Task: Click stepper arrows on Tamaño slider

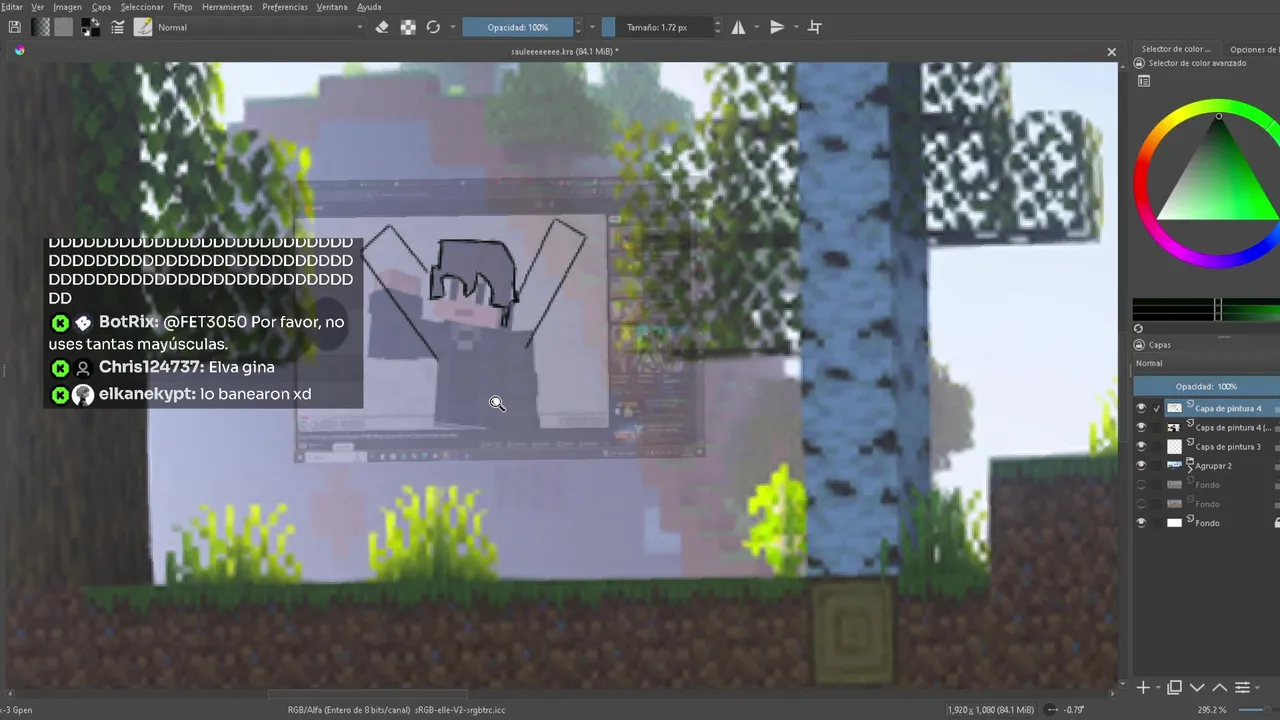Action: pyautogui.click(x=717, y=27)
